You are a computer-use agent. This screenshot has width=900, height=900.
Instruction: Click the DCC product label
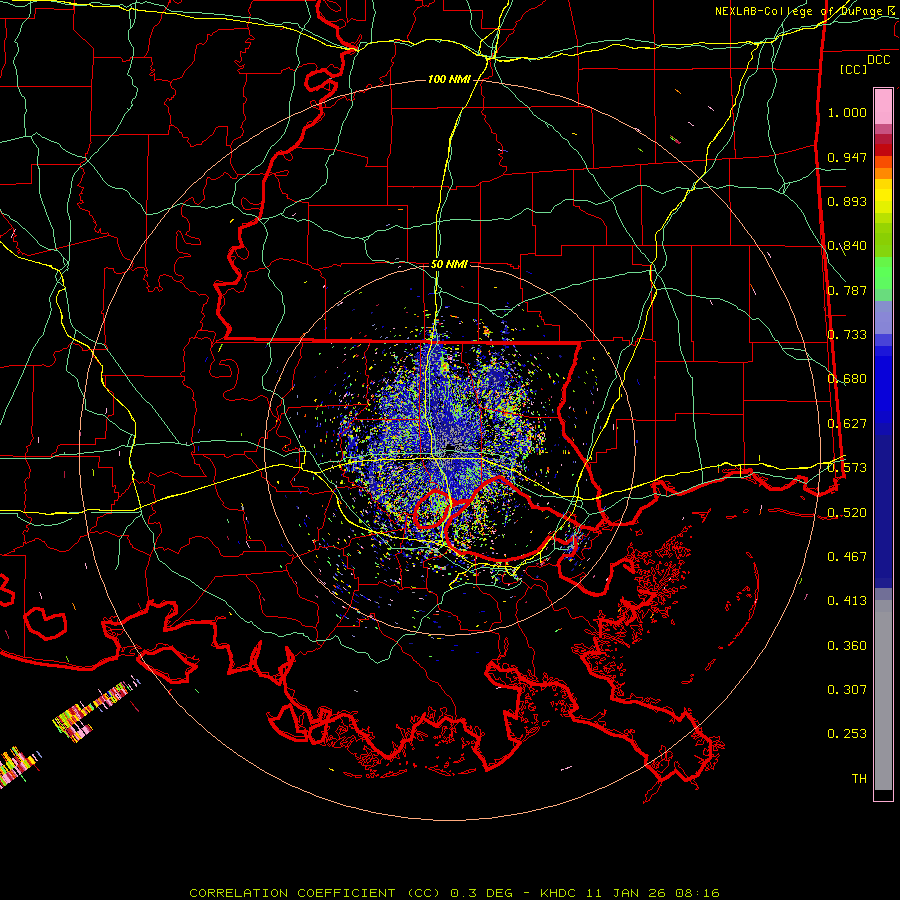click(879, 60)
